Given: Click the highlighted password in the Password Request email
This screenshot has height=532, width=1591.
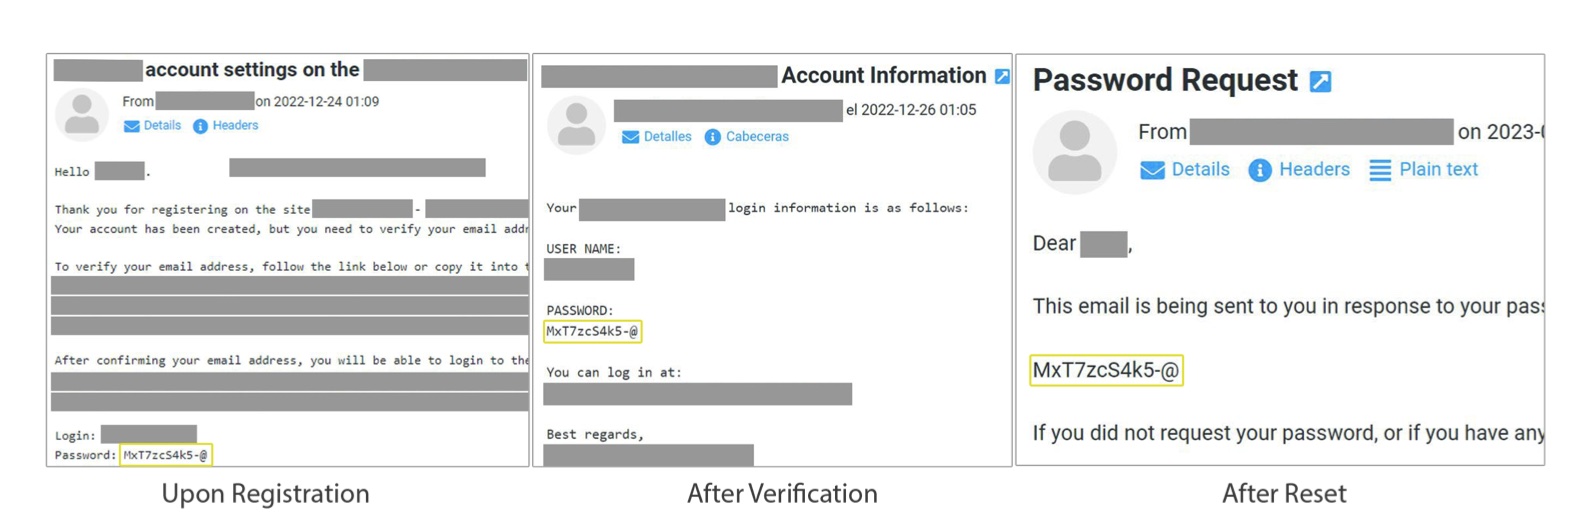Looking at the screenshot, I should (1106, 370).
